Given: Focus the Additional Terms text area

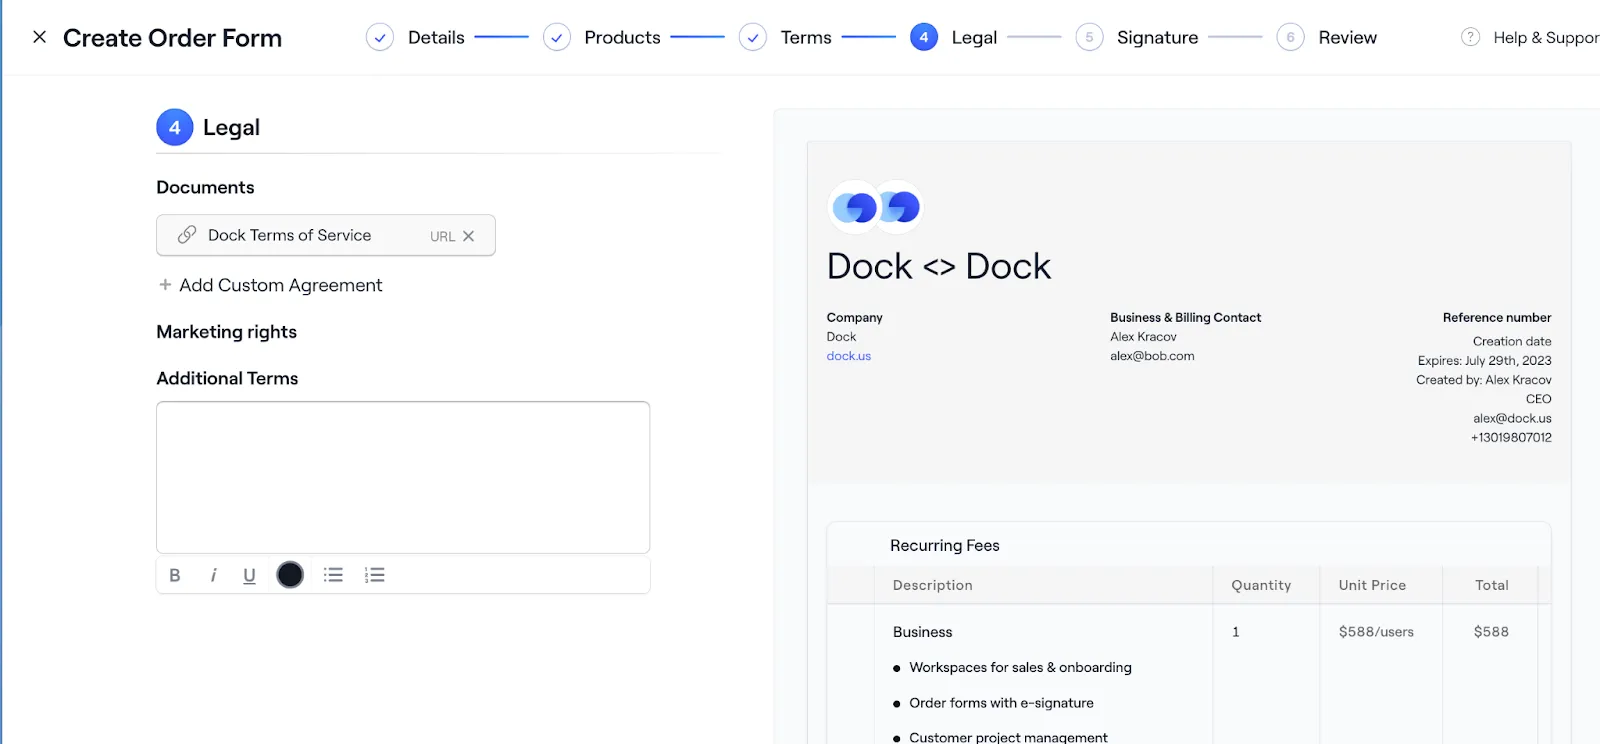Looking at the screenshot, I should [x=403, y=477].
